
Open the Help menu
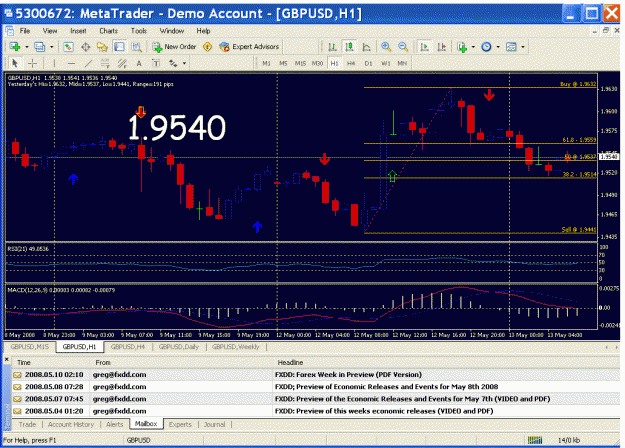coord(203,31)
